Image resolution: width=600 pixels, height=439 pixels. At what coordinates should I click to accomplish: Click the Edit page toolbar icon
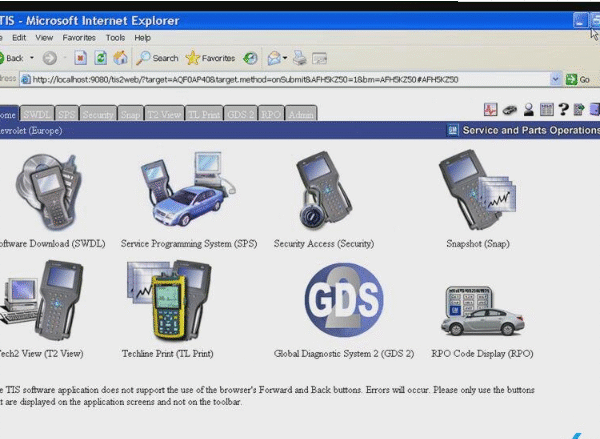[x=320, y=58]
